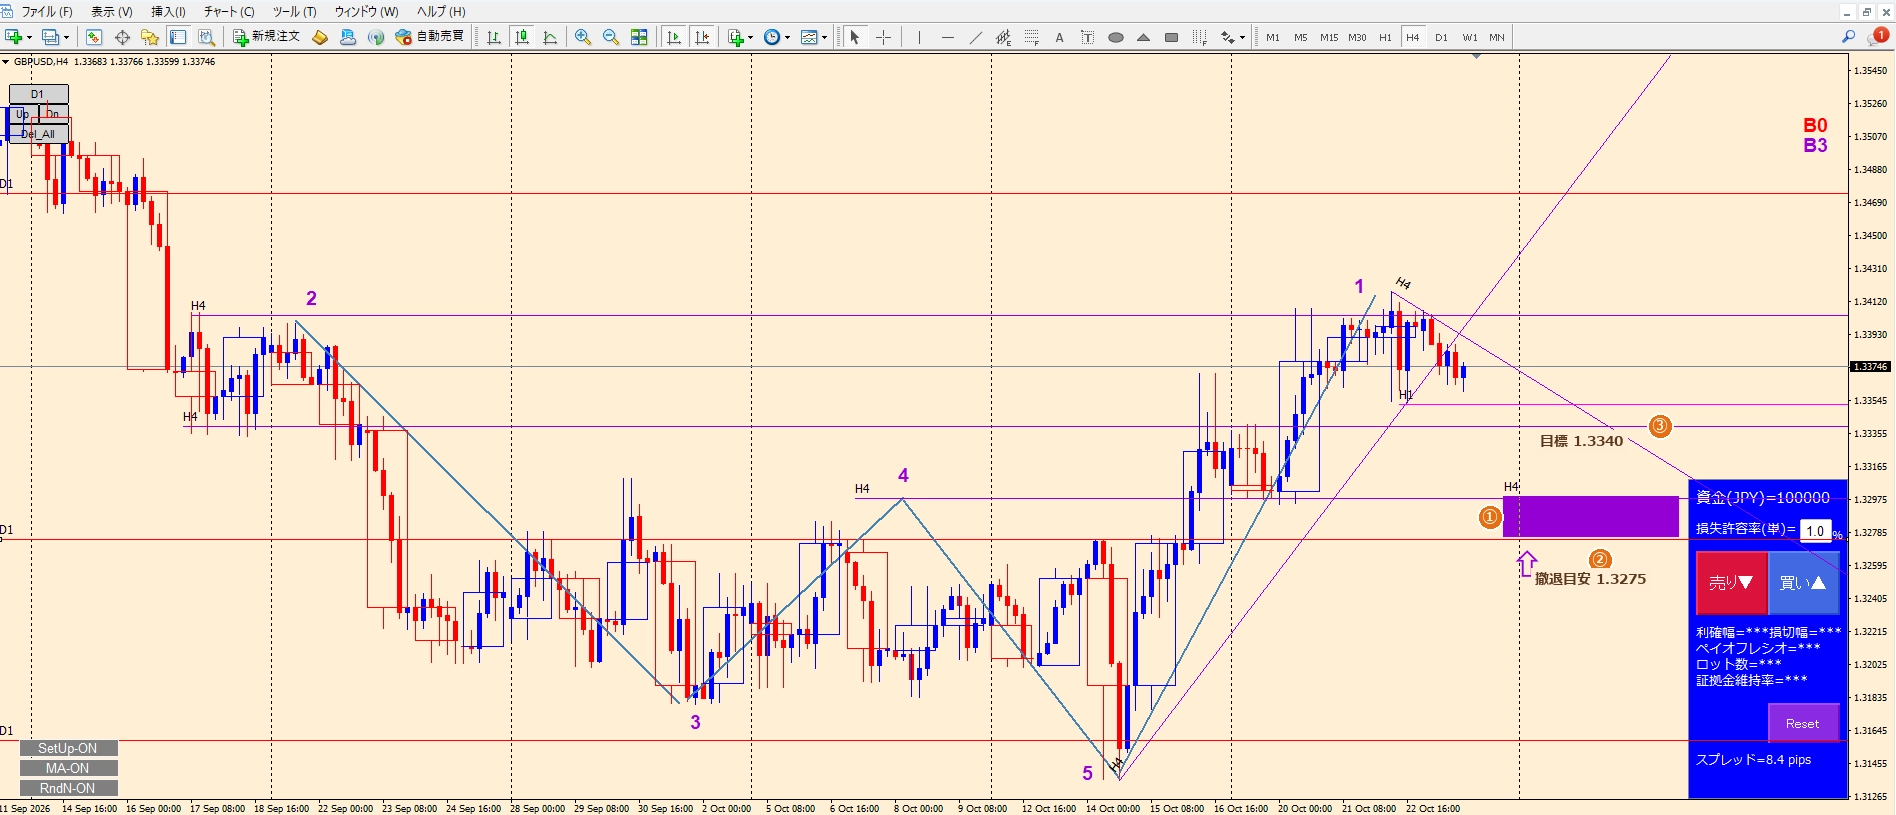
Task: Click the red 売り sell button
Action: tap(1731, 582)
